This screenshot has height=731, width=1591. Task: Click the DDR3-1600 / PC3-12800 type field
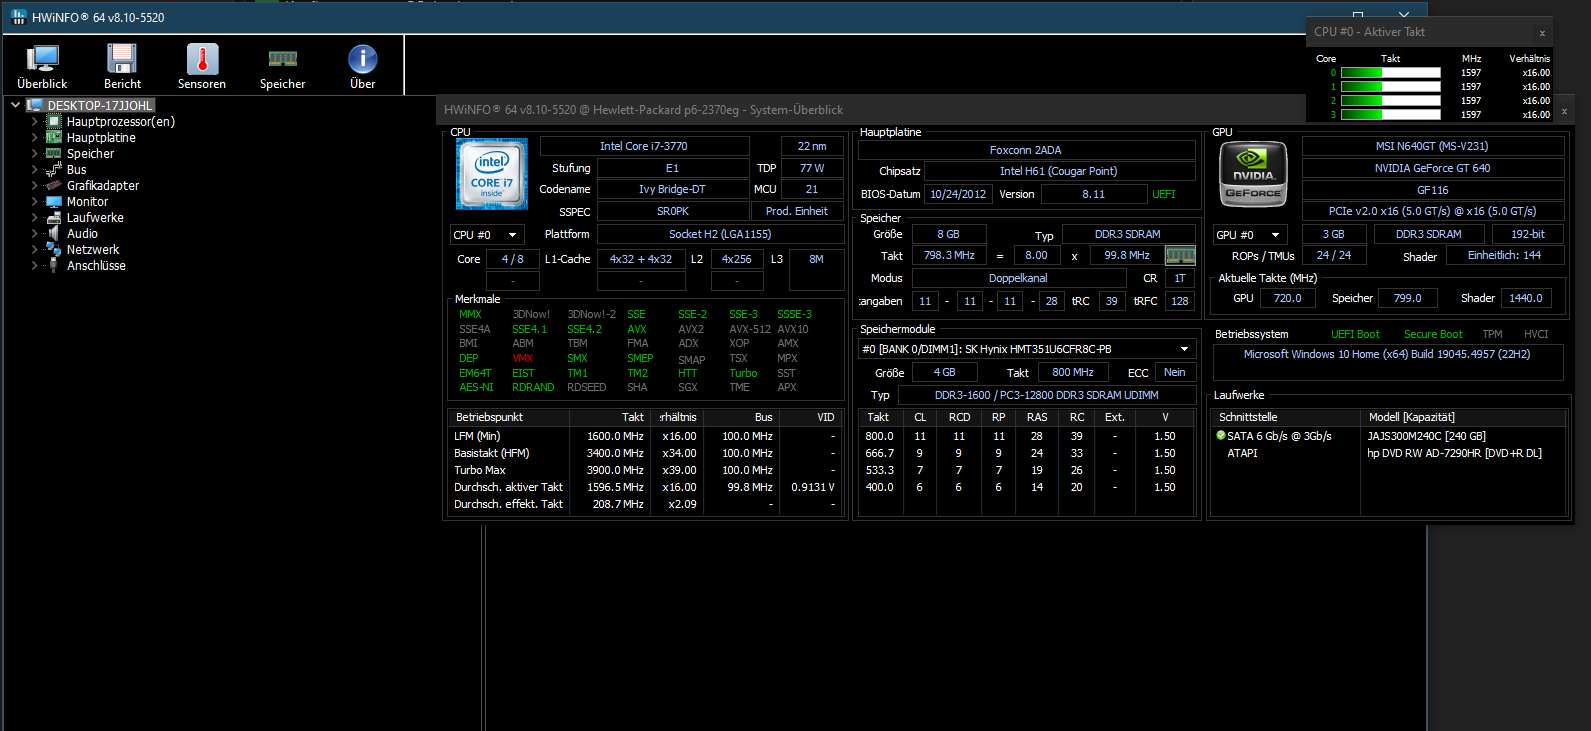(x=1046, y=395)
